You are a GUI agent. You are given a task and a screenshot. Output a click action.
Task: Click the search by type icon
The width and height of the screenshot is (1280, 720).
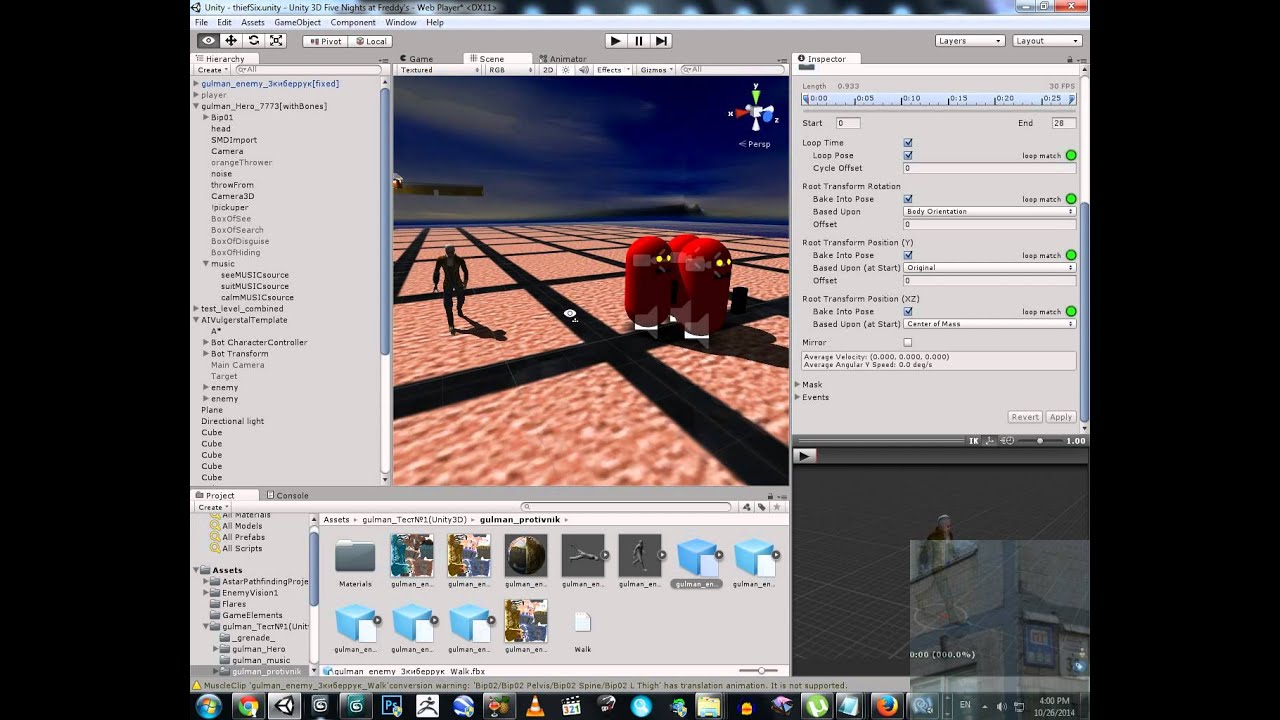click(746, 507)
